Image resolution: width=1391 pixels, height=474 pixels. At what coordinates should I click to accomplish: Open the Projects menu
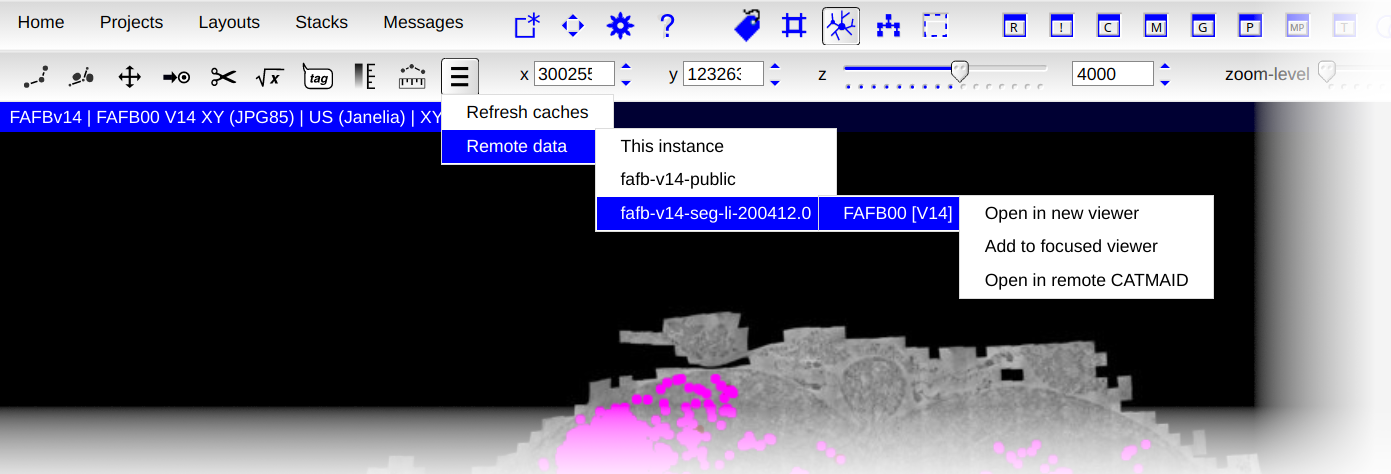(x=131, y=22)
